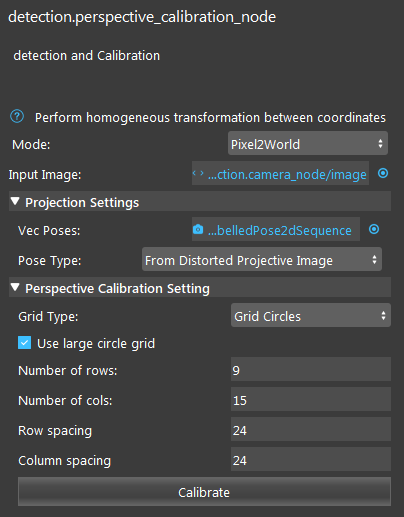Uncheck Use large circle grid checkbox
404x517 pixels.
click(x=25, y=343)
